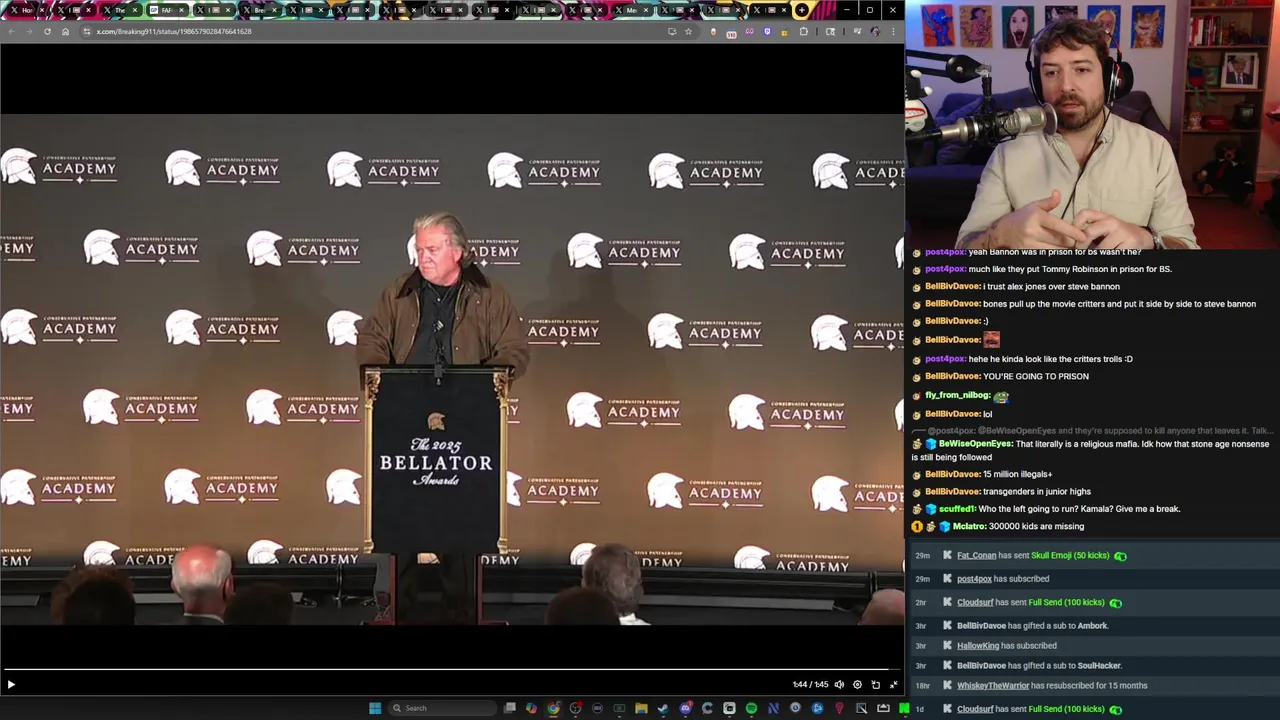
Task: Click the '1:44 / 1:45' timestamp
Action: click(x=810, y=685)
